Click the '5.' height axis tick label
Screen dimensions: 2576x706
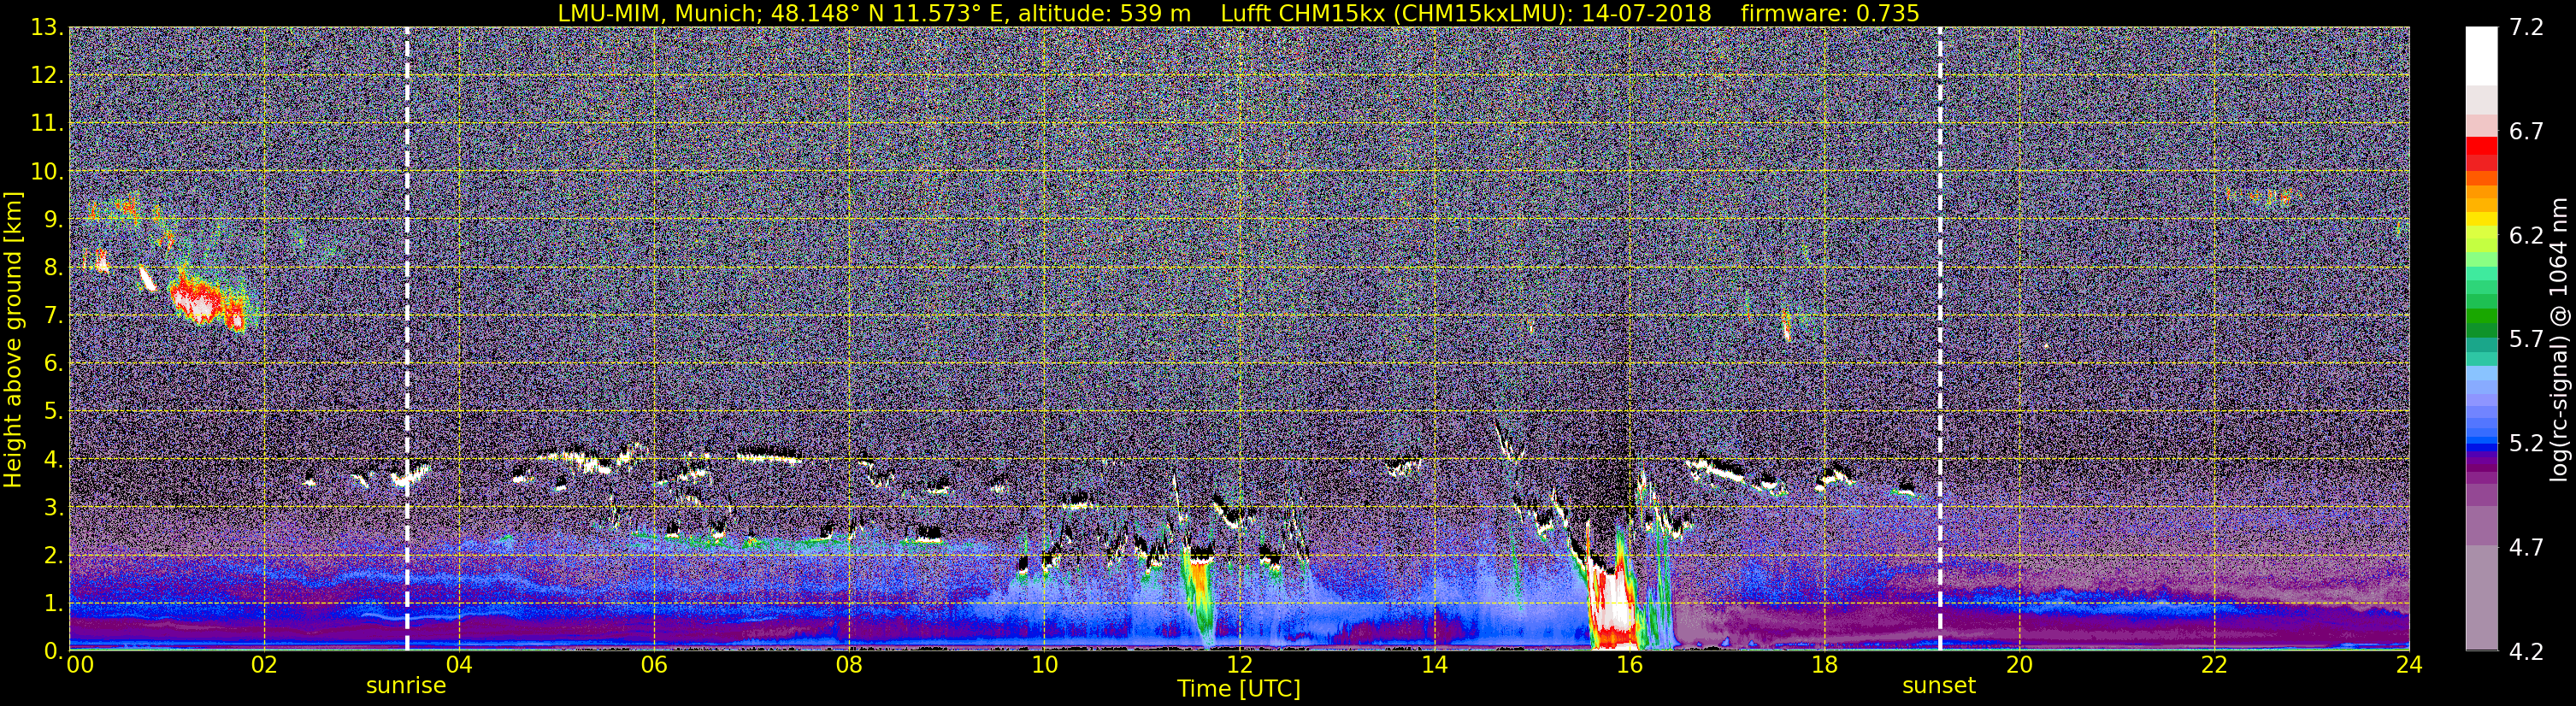point(54,412)
